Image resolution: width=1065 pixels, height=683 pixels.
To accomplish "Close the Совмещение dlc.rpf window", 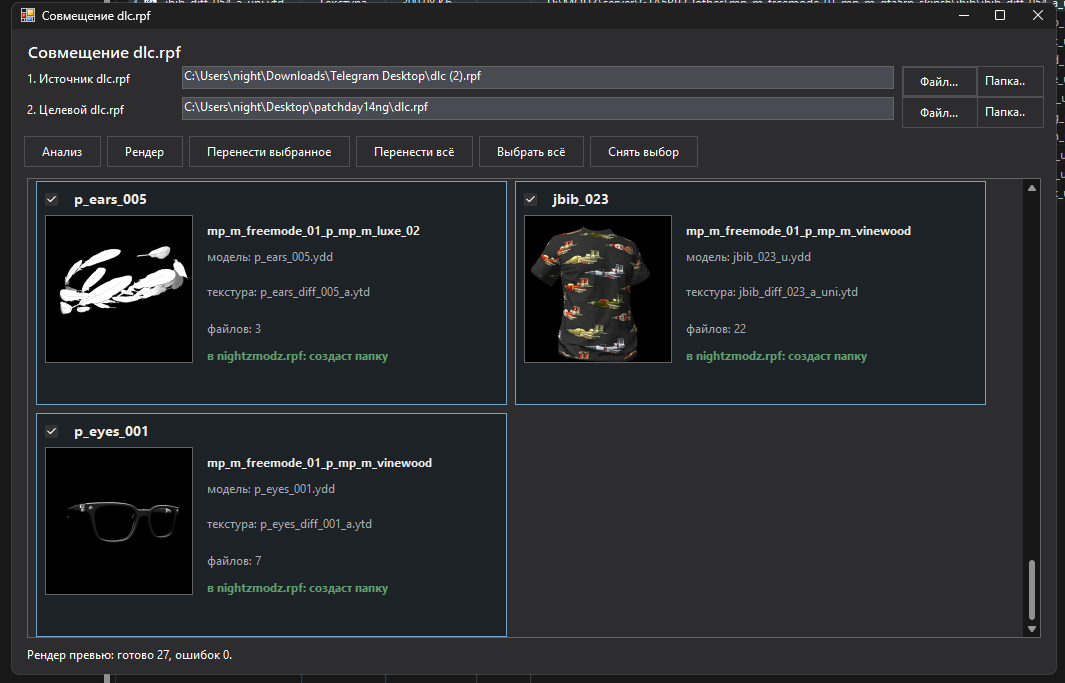I will [1037, 15].
